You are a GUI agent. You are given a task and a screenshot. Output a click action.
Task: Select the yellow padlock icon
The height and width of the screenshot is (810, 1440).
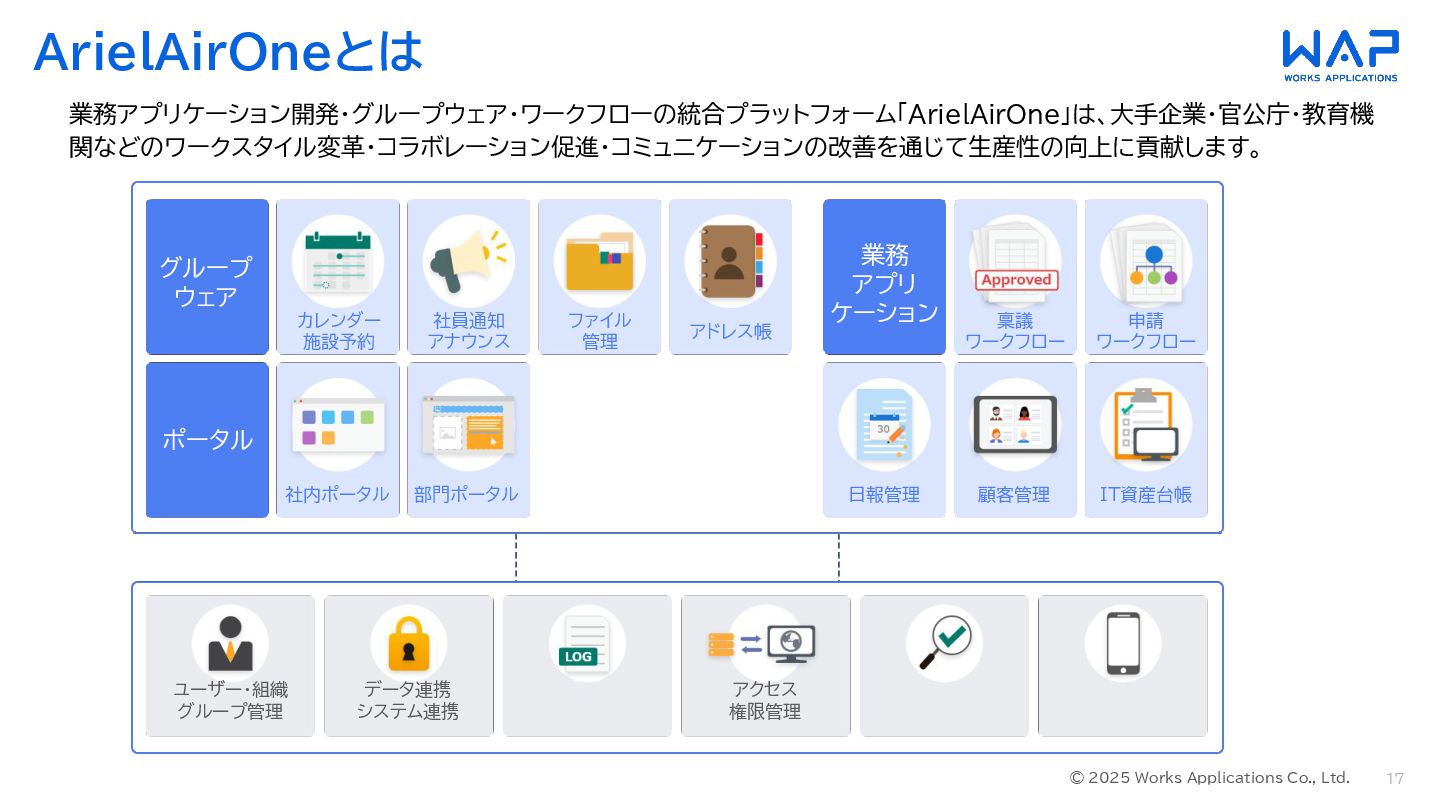(x=409, y=643)
